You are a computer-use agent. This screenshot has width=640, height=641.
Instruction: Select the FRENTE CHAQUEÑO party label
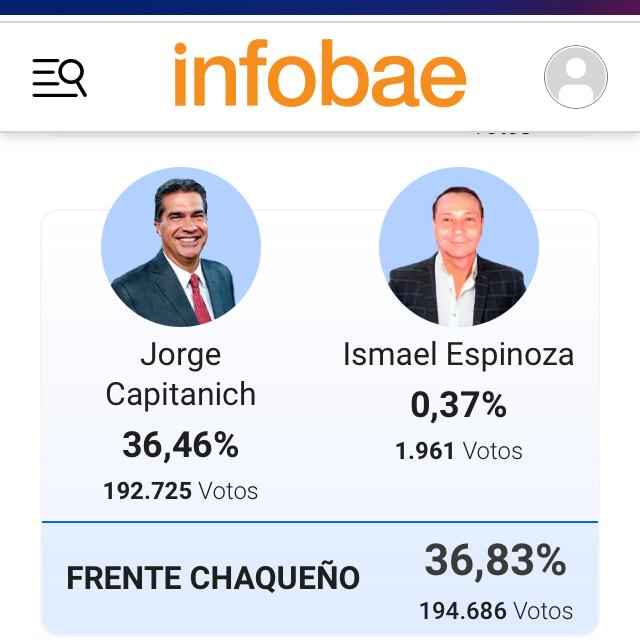(213, 578)
